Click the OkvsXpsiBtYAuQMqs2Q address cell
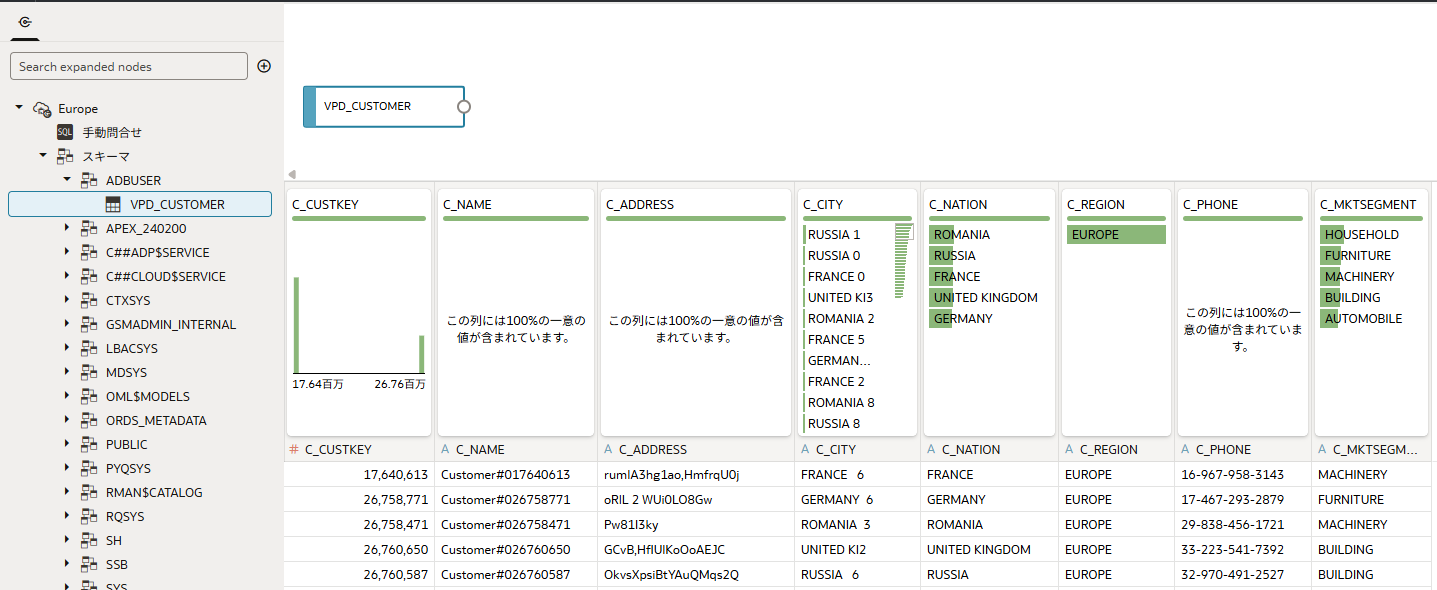The height and width of the screenshot is (590, 1437). 696,574
